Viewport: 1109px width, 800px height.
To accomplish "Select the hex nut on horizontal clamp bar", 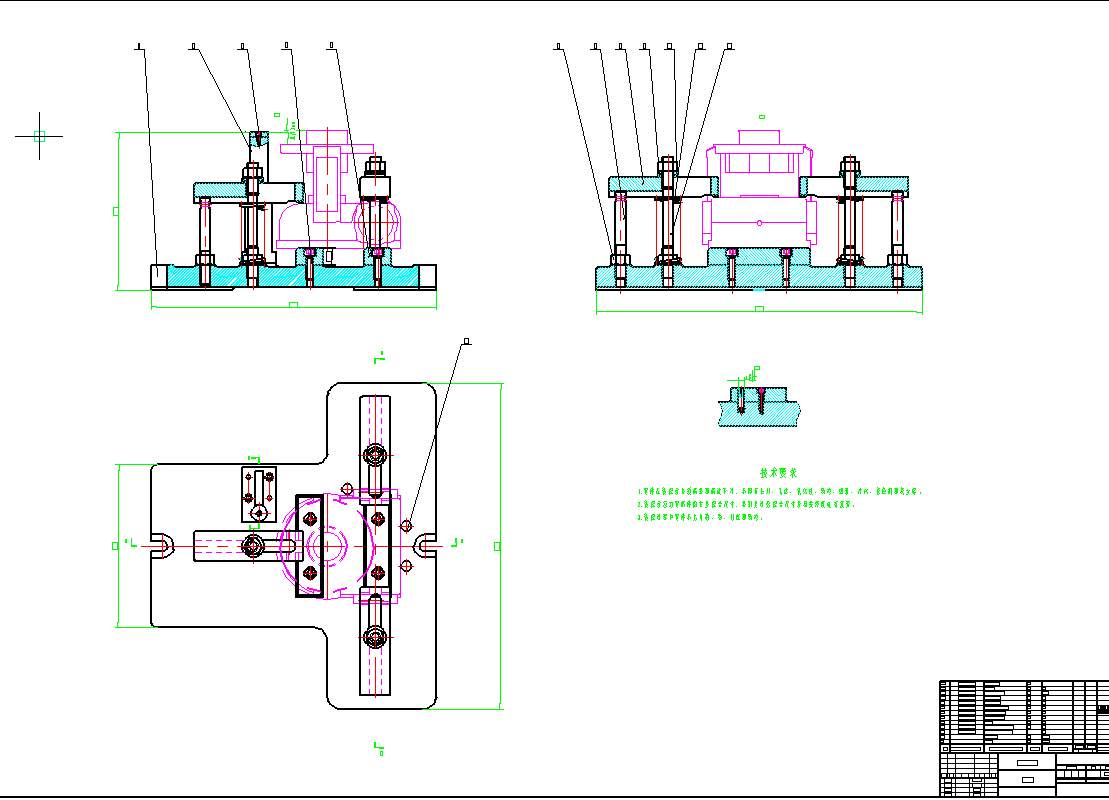I will click(x=253, y=546).
